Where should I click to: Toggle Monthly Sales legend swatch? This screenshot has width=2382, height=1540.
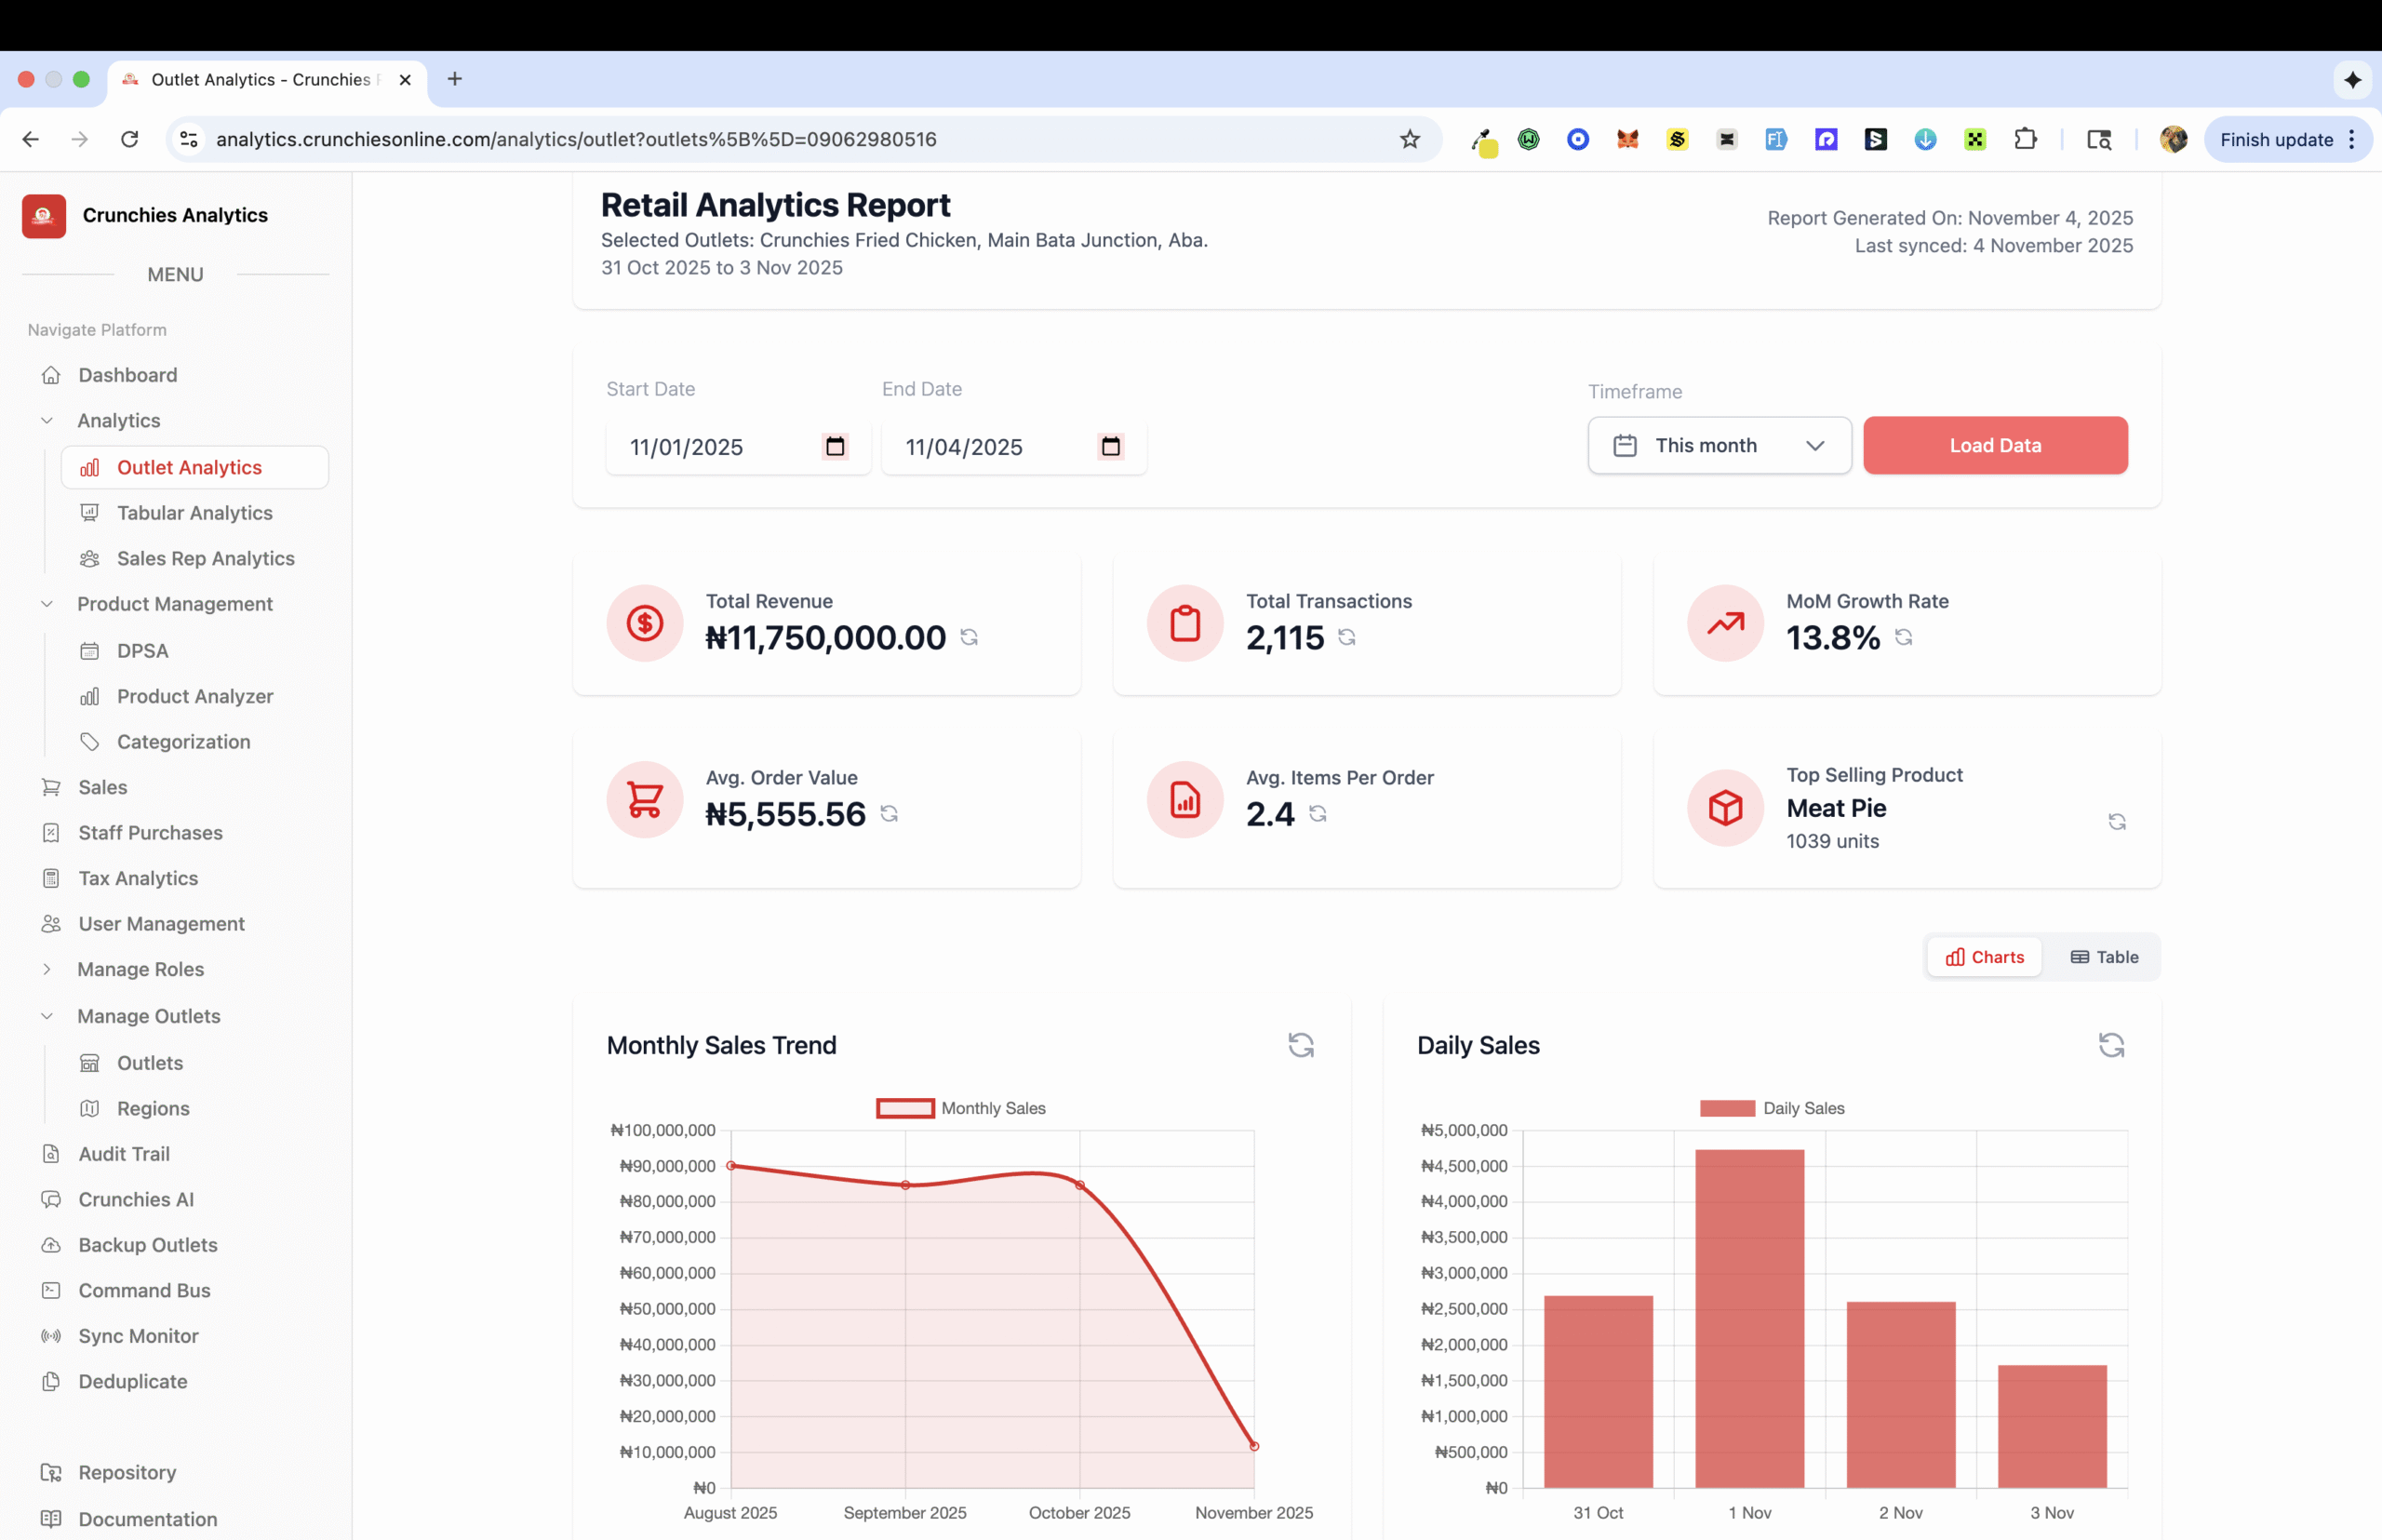click(905, 1108)
